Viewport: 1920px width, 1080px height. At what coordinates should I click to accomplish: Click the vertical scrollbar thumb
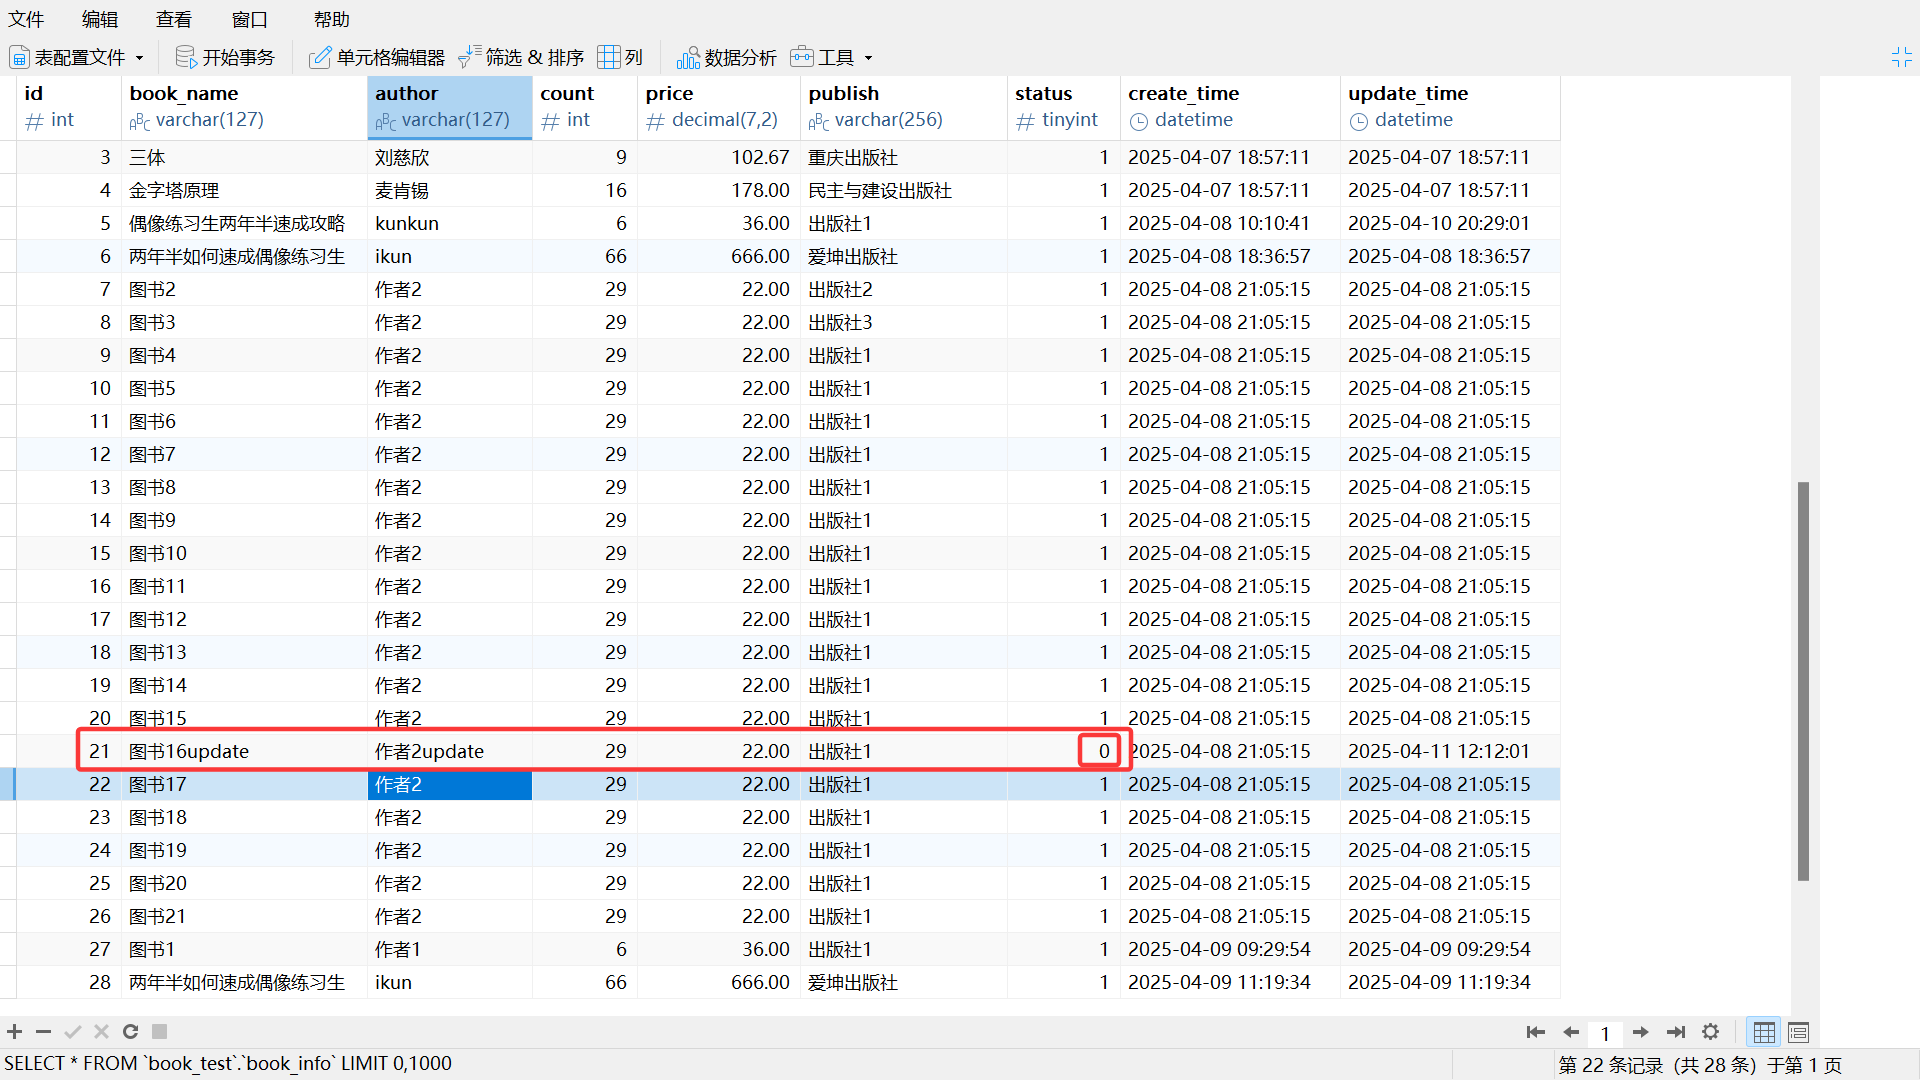pyautogui.click(x=1803, y=680)
